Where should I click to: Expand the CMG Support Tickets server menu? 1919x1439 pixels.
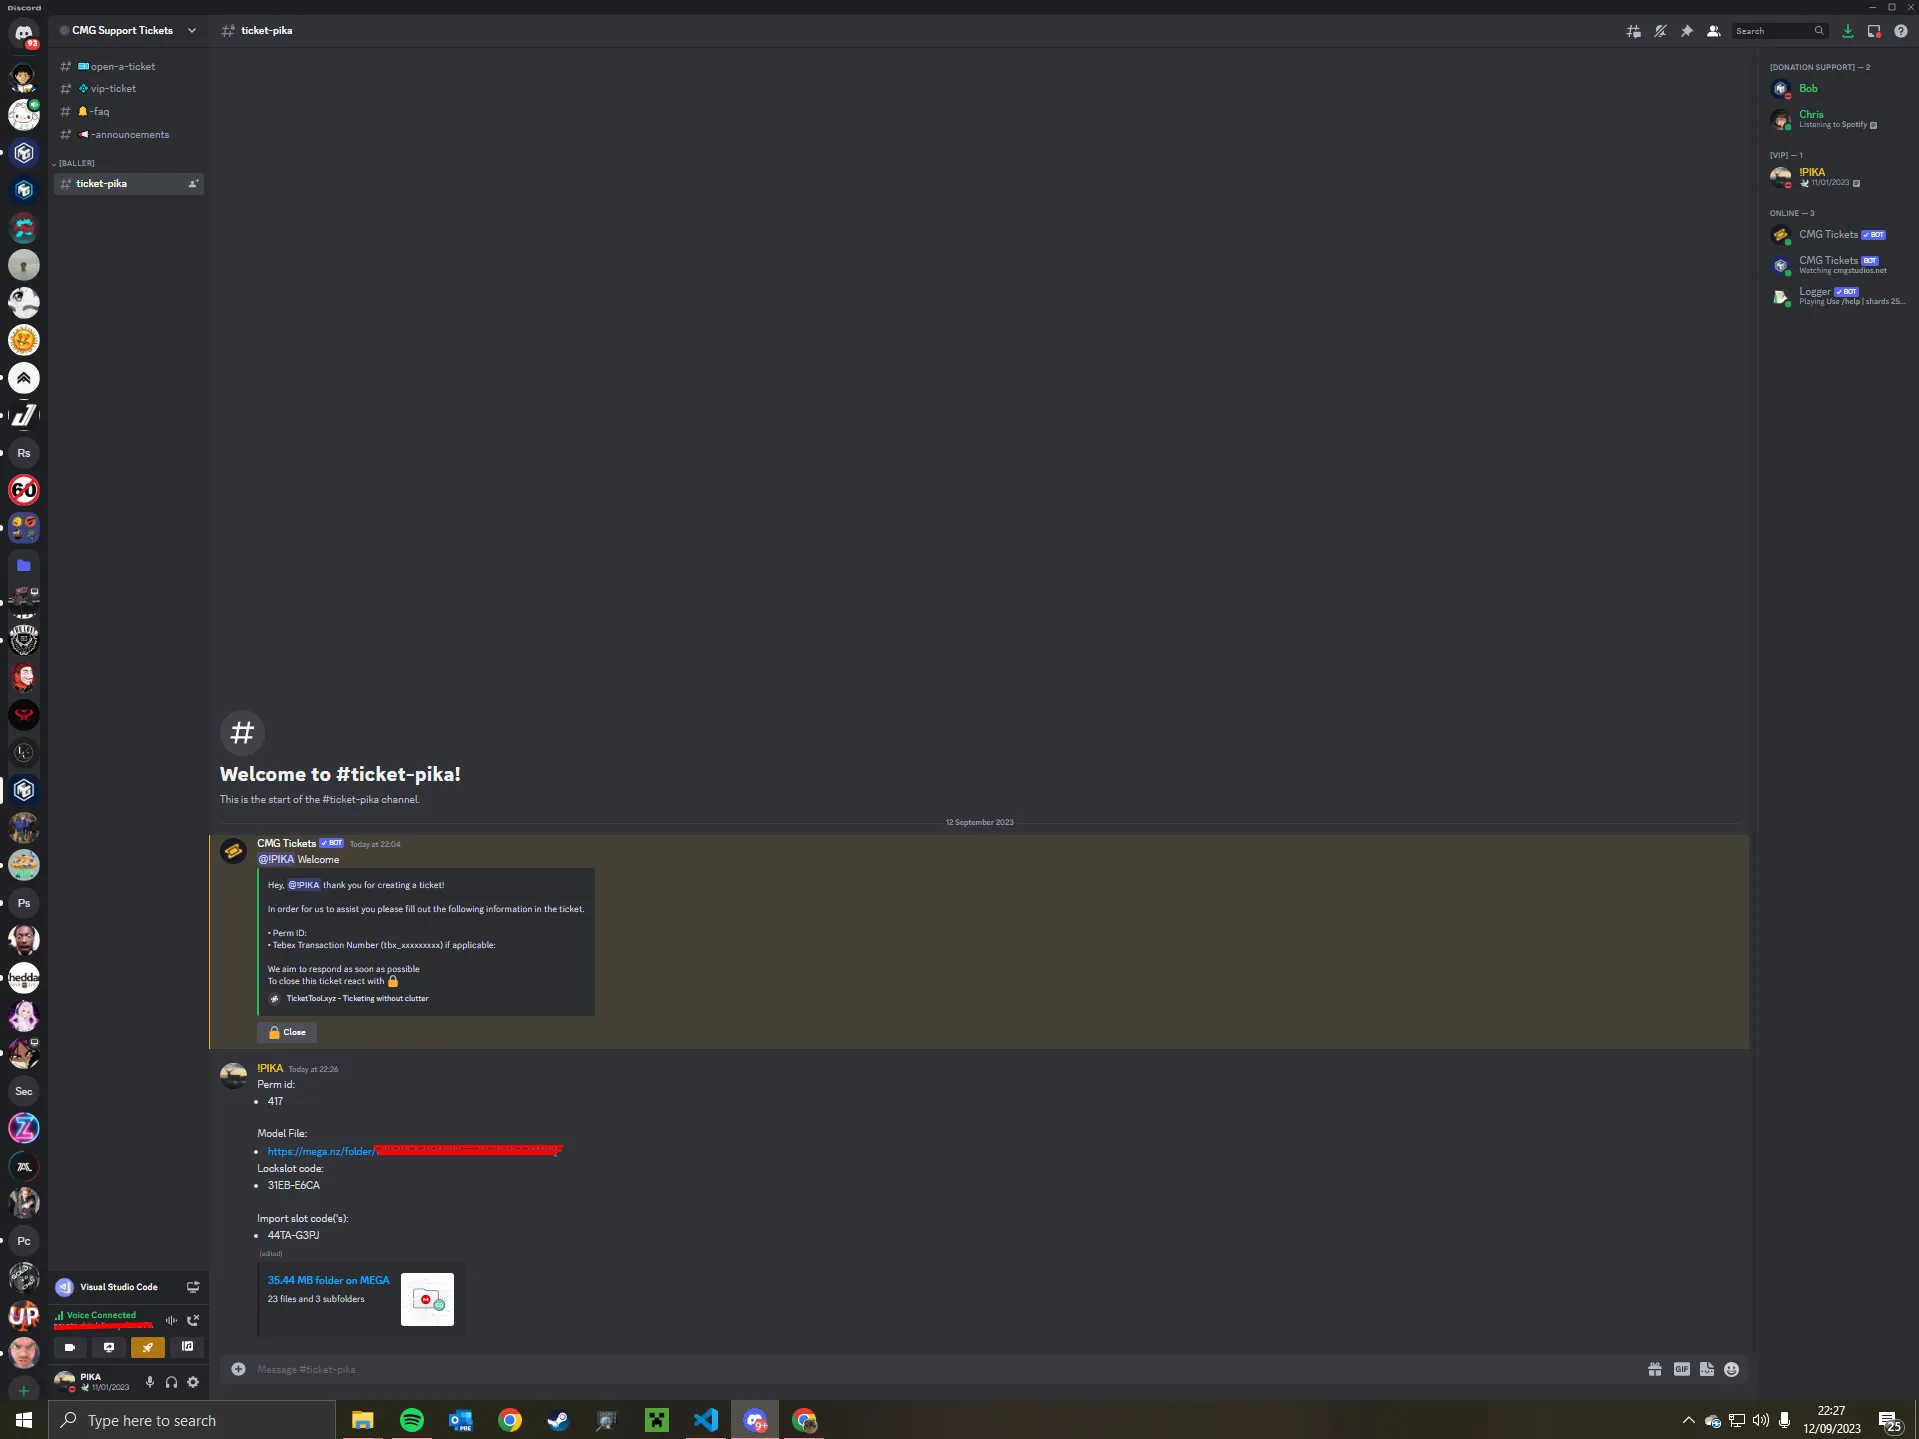(x=129, y=31)
